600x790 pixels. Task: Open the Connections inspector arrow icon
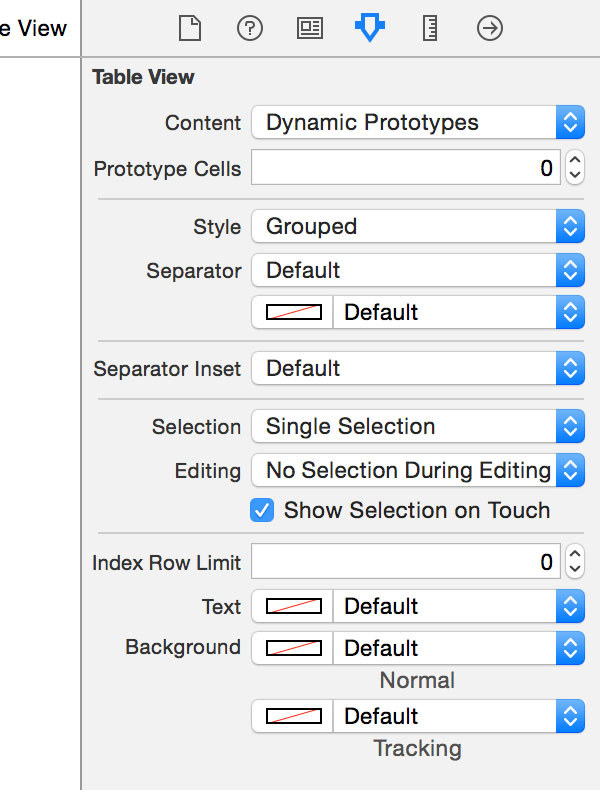click(x=490, y=28)
